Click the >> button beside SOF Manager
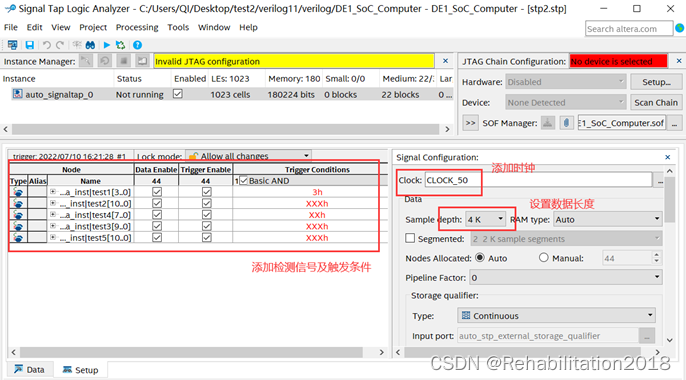The width and height of the screenshot is (686, 380). click(x=470, y=123)
